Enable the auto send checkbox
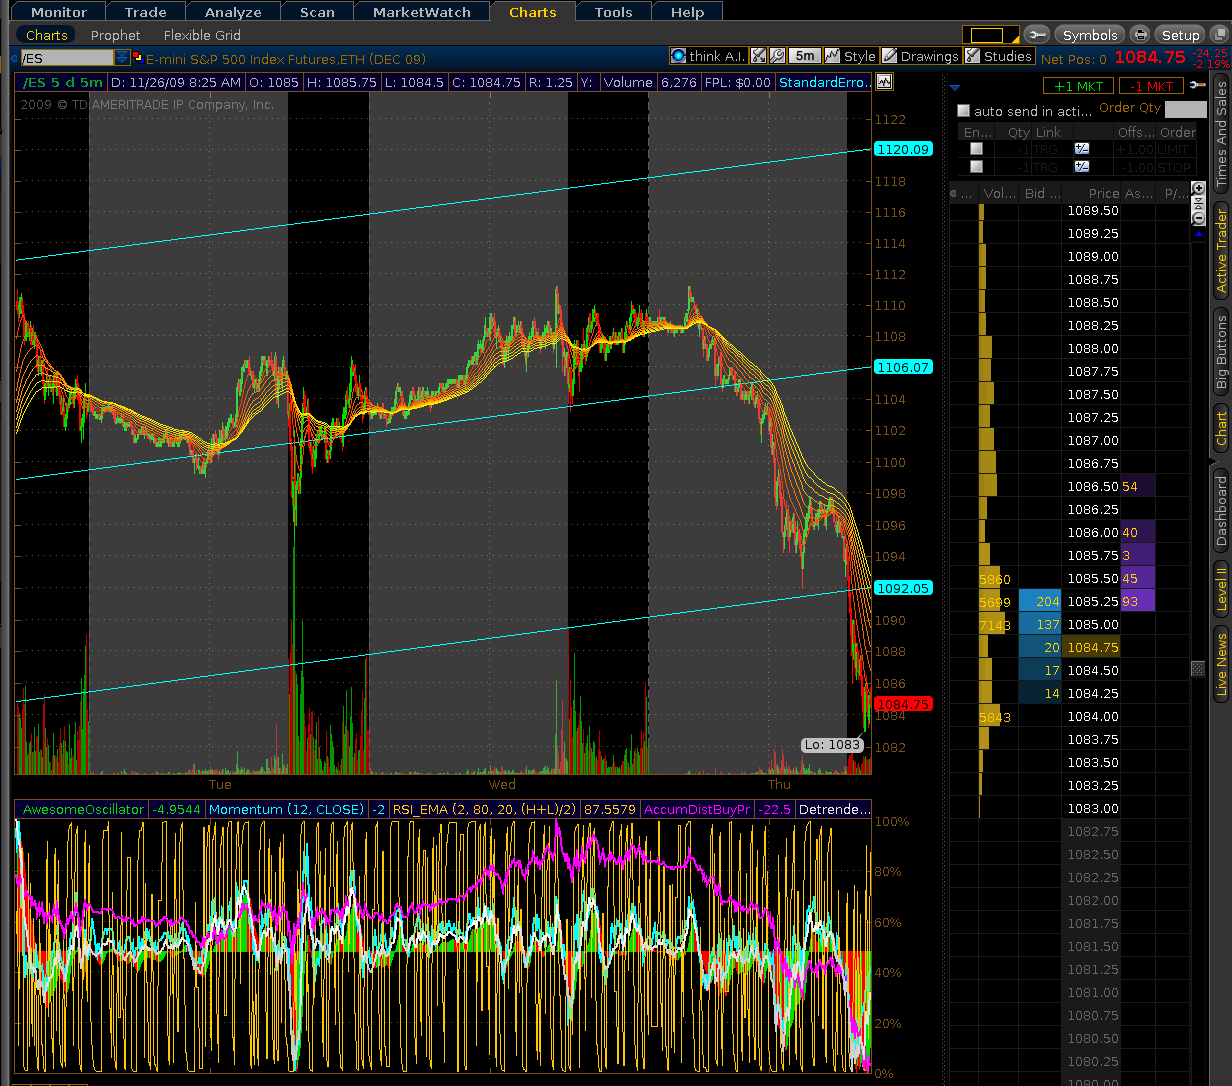The height and width of the screenshot is (1086, 1232). click(964, 111)
